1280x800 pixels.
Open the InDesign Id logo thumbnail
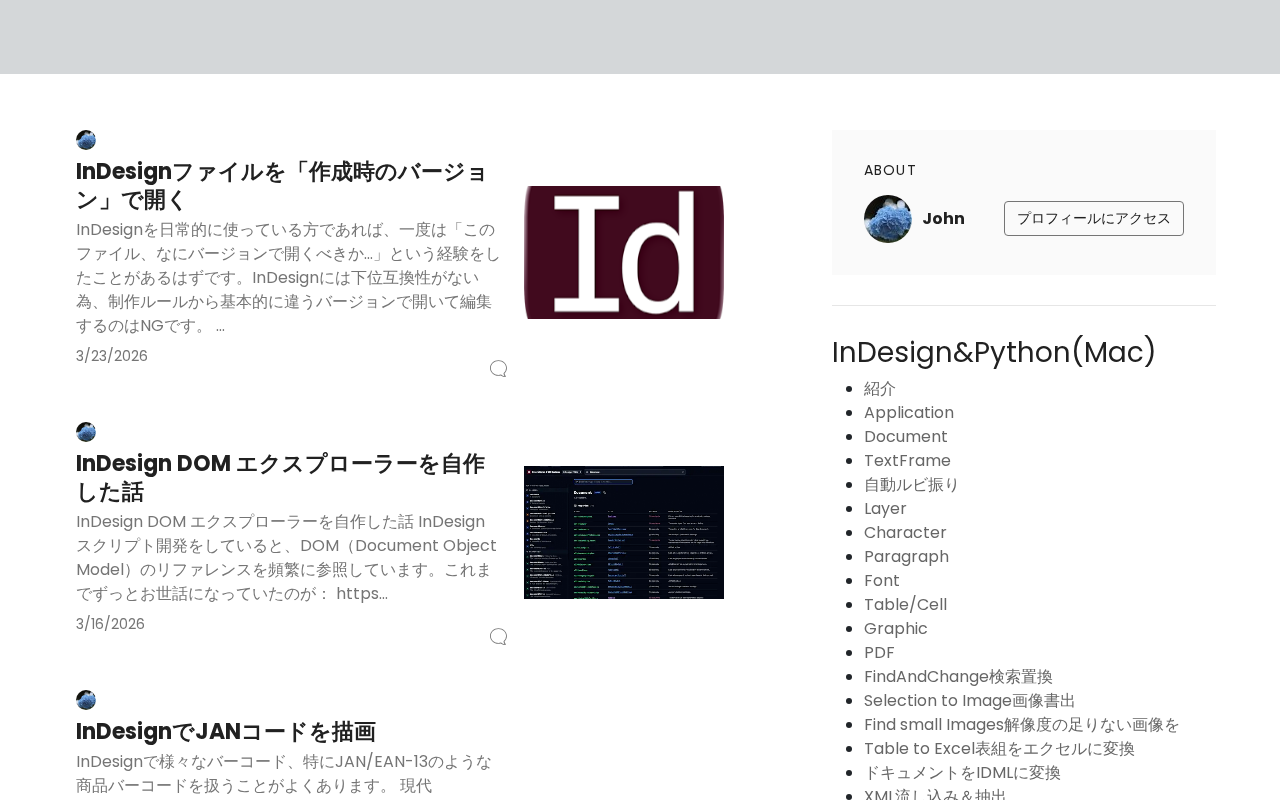[624, 252]
